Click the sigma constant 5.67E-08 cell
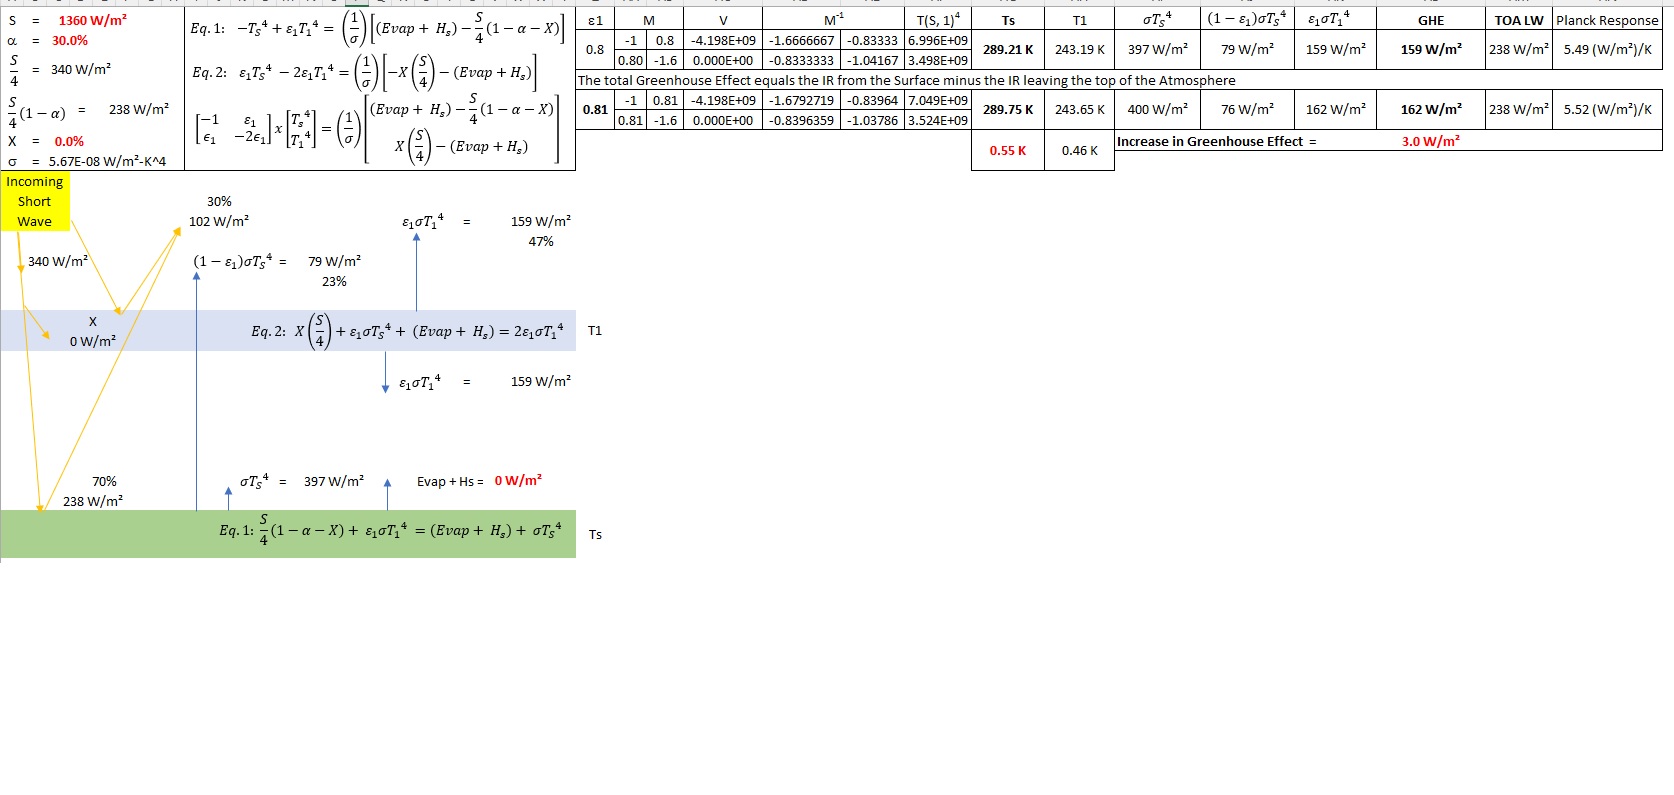 (x=107, y=161)
